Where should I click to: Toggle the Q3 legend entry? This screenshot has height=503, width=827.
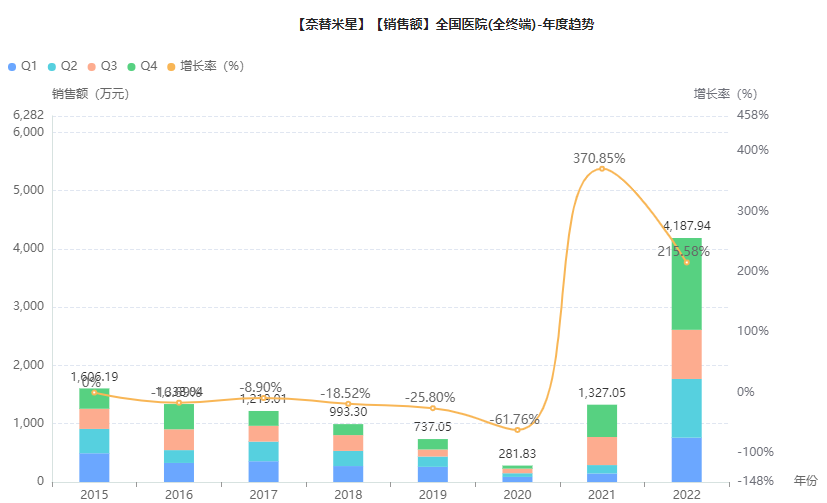(x=102, y=66)
